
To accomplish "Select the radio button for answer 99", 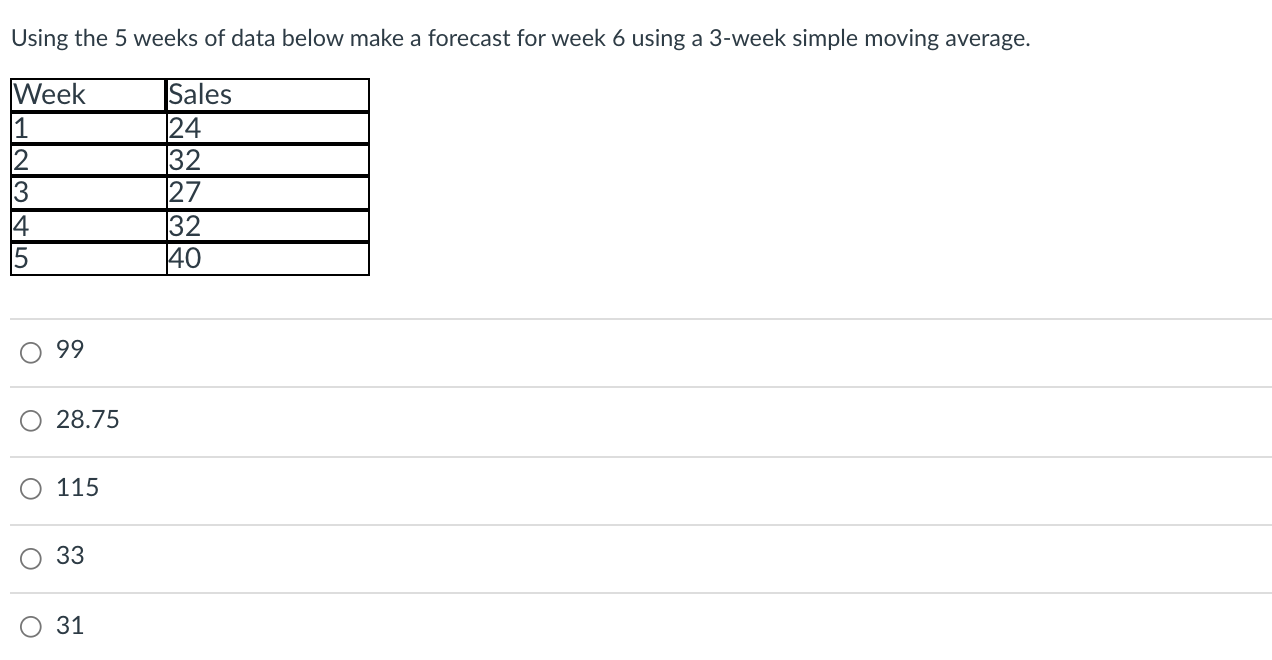I will coord(31,351).
